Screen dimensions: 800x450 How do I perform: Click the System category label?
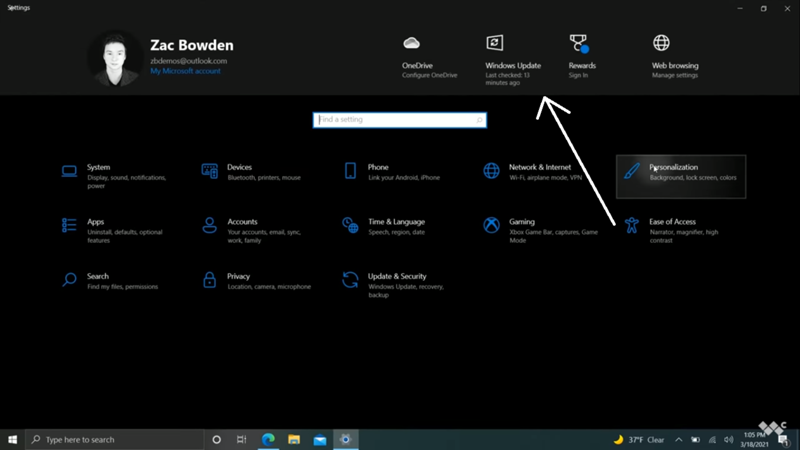(x=98, y=167)
